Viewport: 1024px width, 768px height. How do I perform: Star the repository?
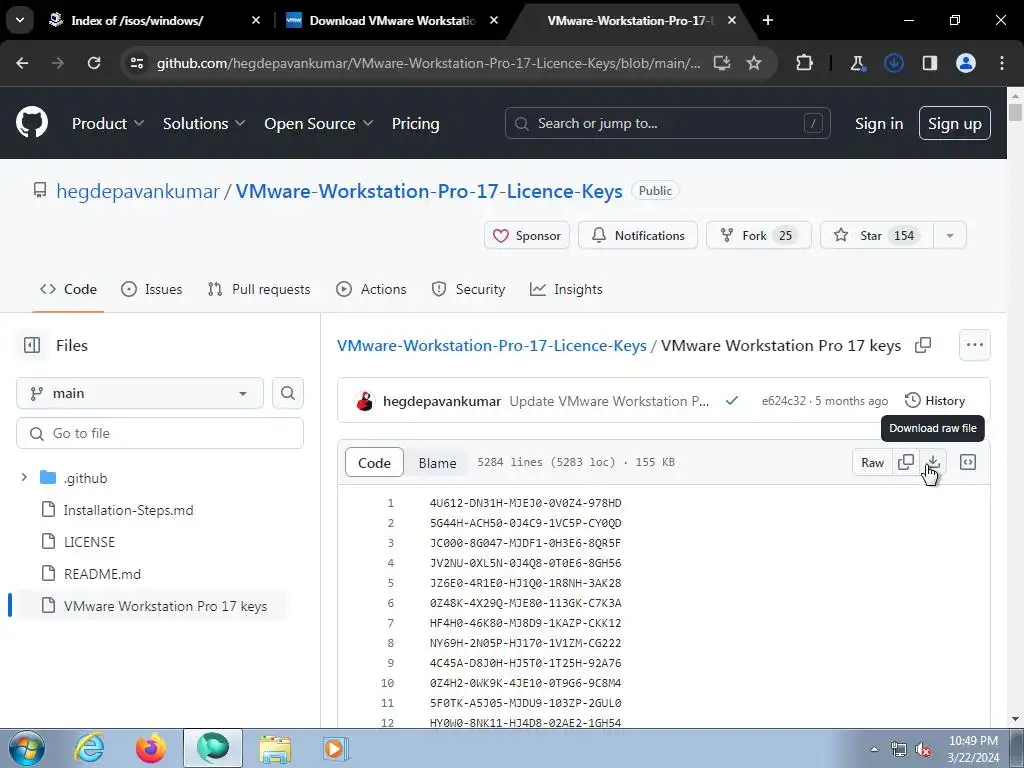pos(877,236)
